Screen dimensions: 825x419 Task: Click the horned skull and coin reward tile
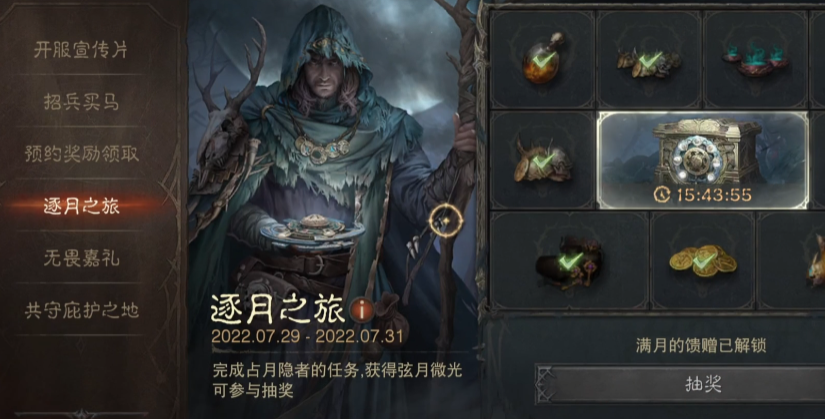point(542,160)
